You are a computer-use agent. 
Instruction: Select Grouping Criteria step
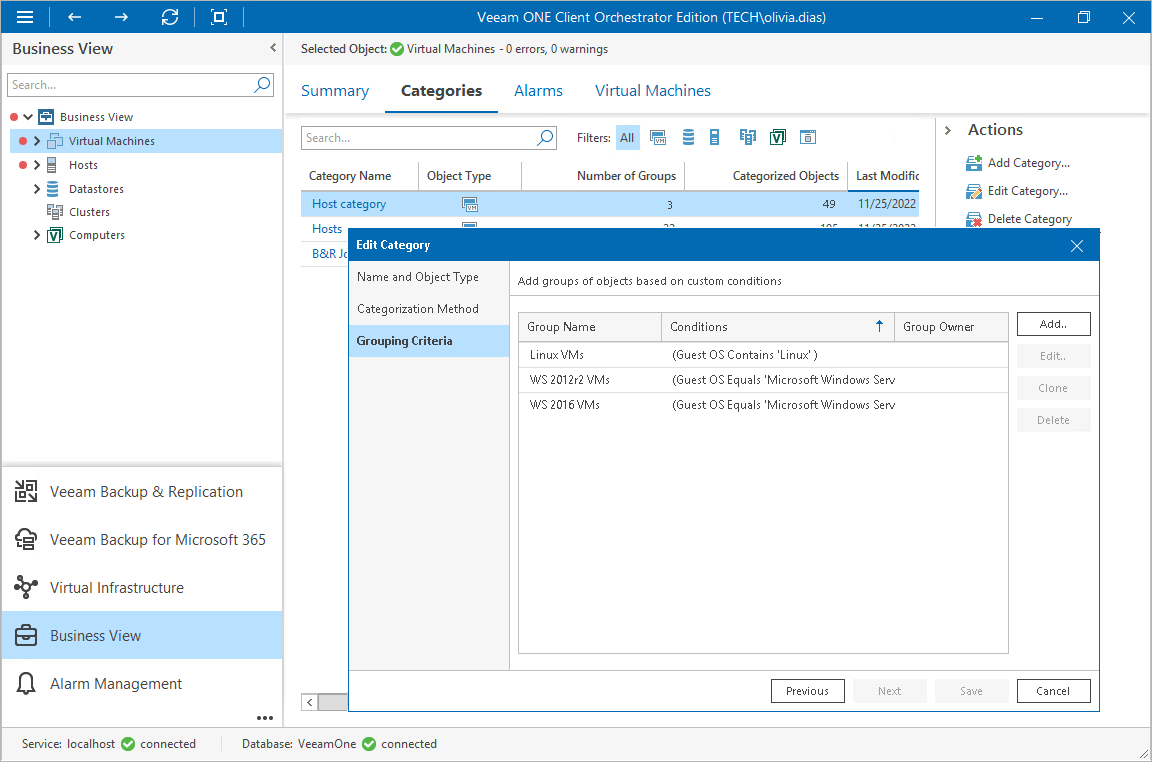point(429,341)
